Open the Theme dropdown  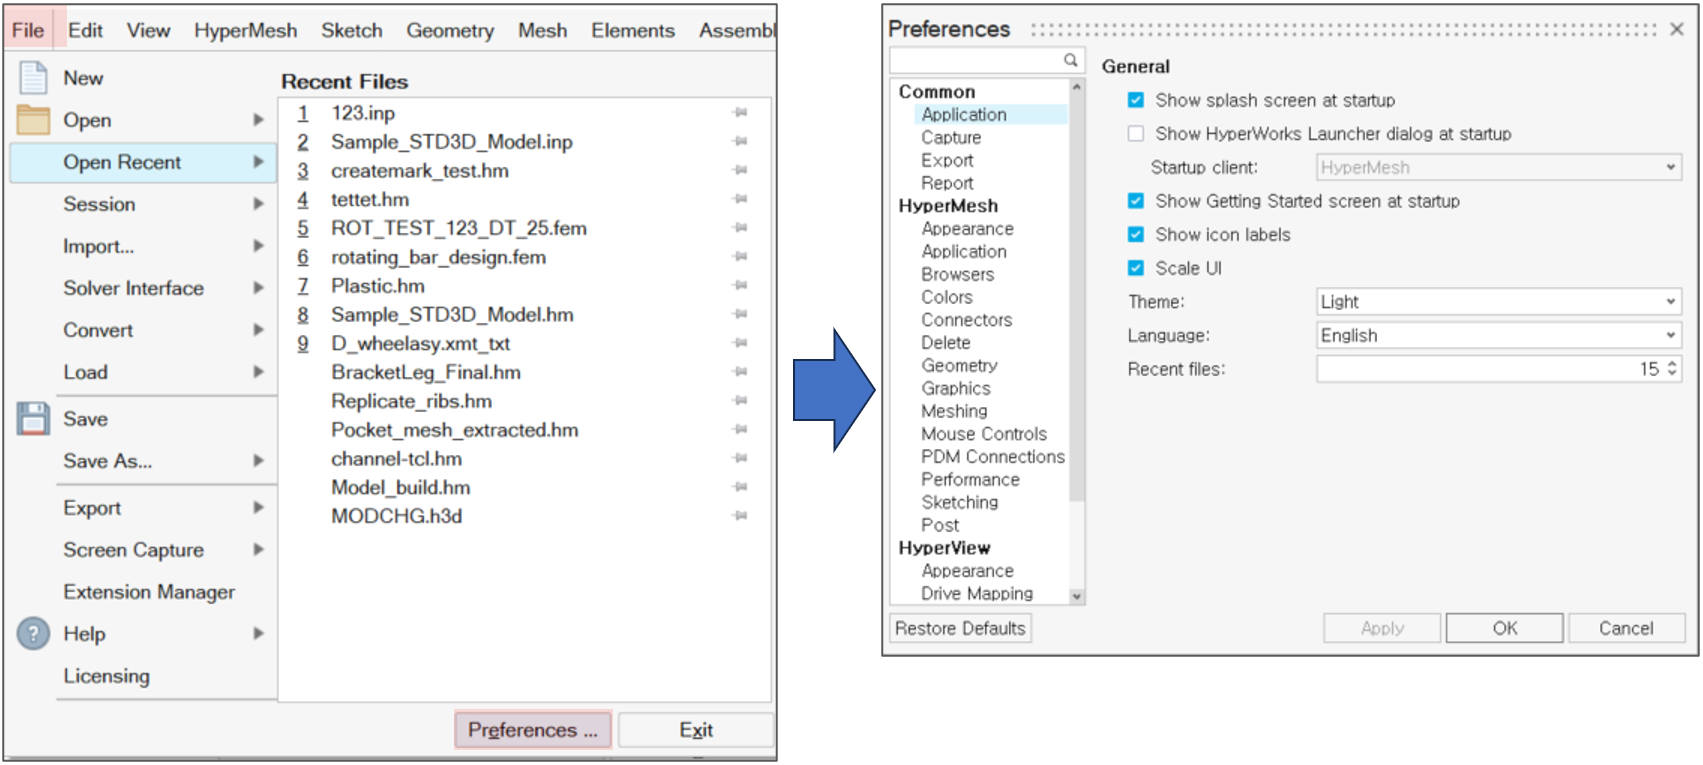pyautogui.click(x=1498, y=302)
